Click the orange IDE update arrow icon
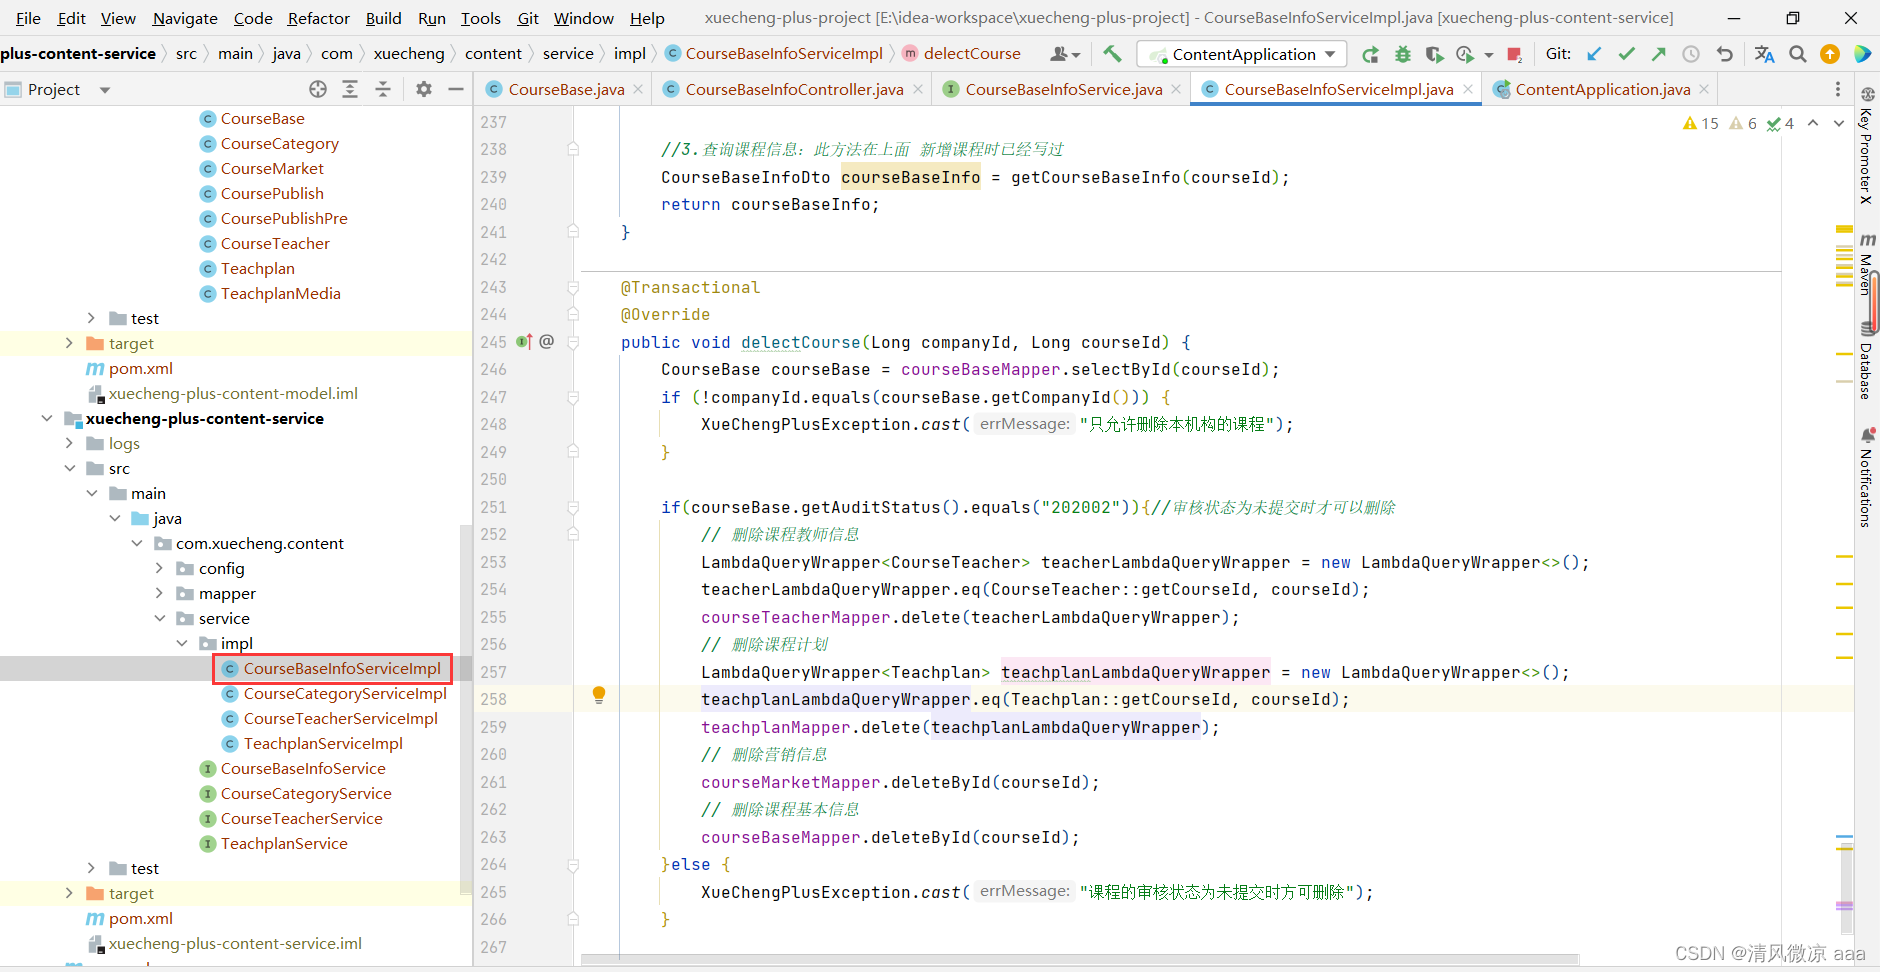This screenshot has width=1880, height=972. (1830, 54)
